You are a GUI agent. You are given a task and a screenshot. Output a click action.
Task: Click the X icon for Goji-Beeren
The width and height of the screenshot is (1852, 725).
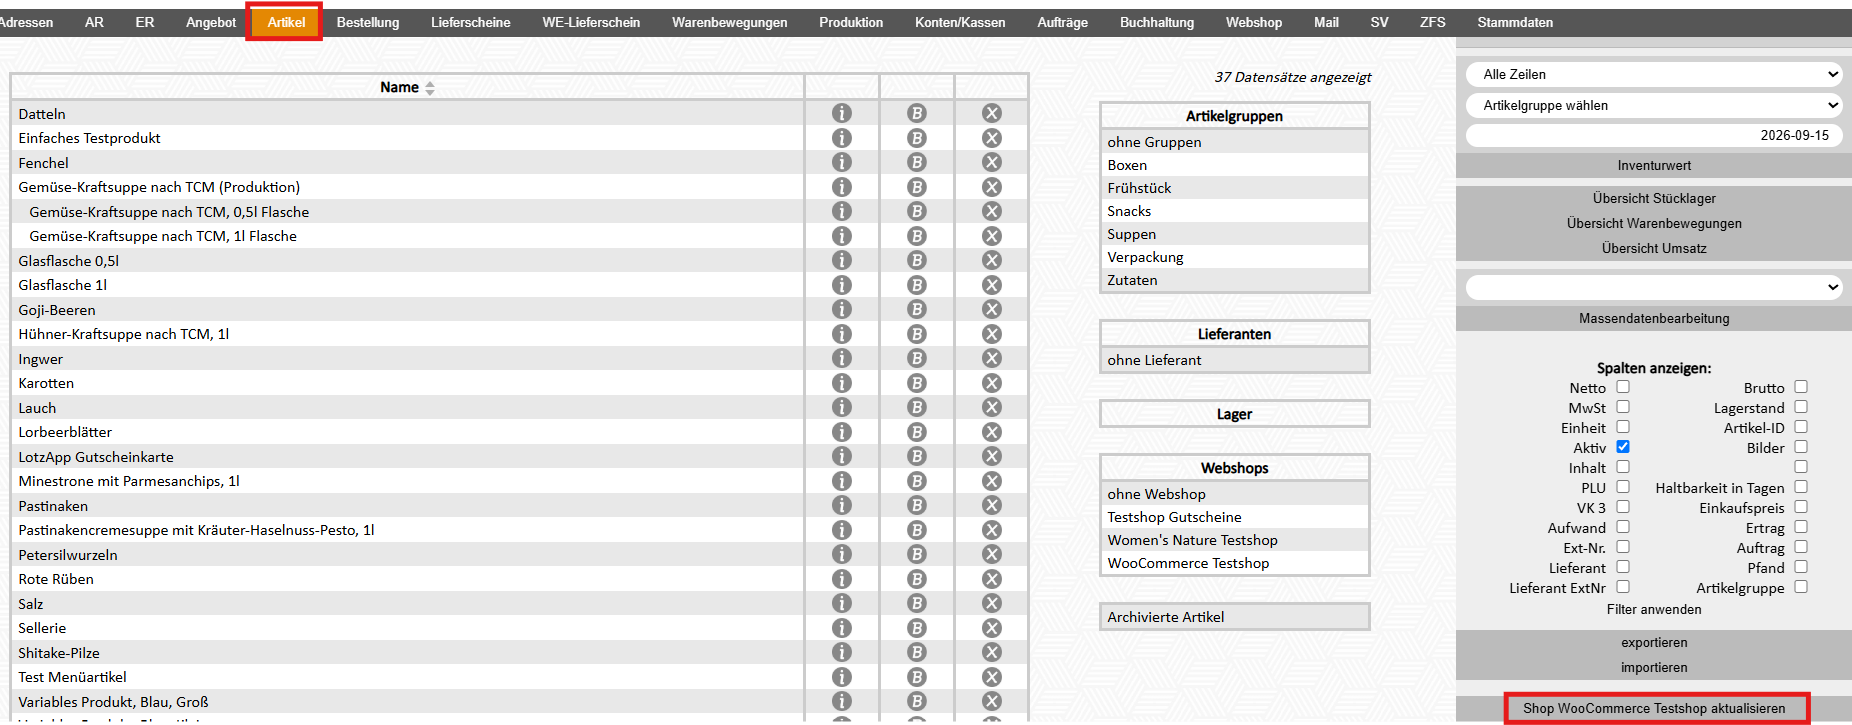point(992,309)
